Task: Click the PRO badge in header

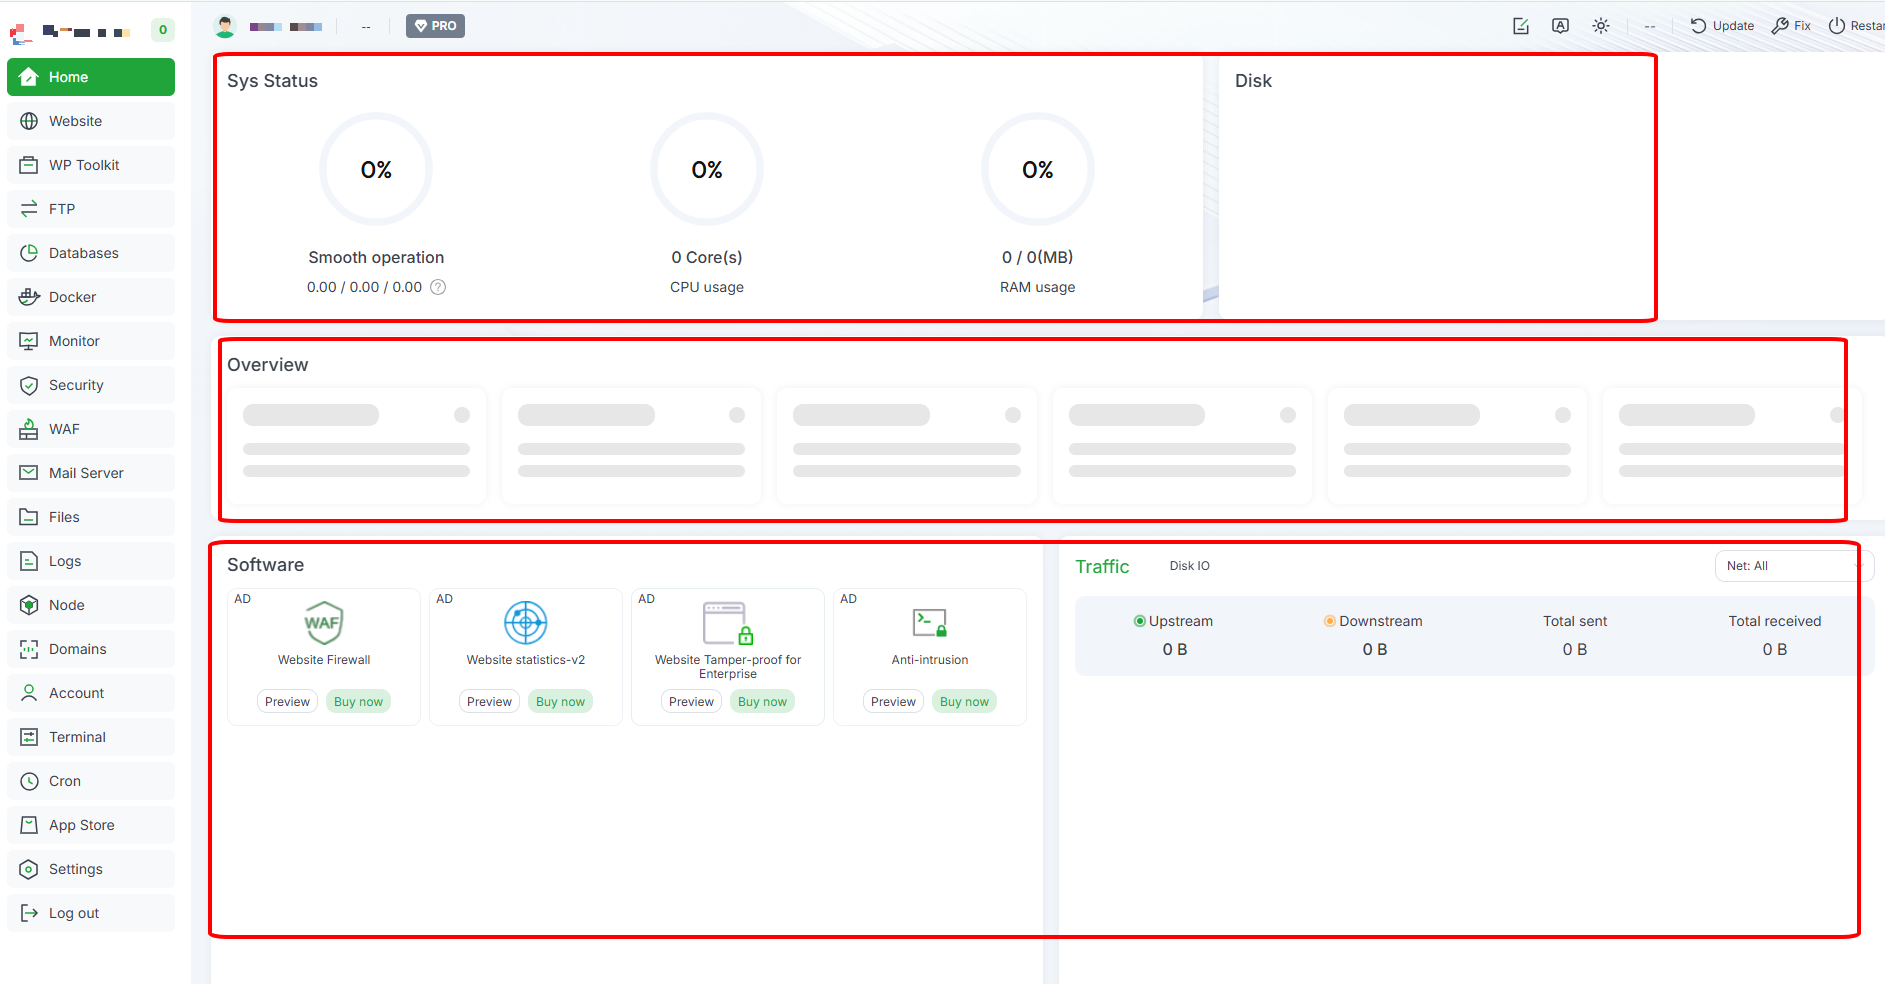Action: click(x=435, y=26)
